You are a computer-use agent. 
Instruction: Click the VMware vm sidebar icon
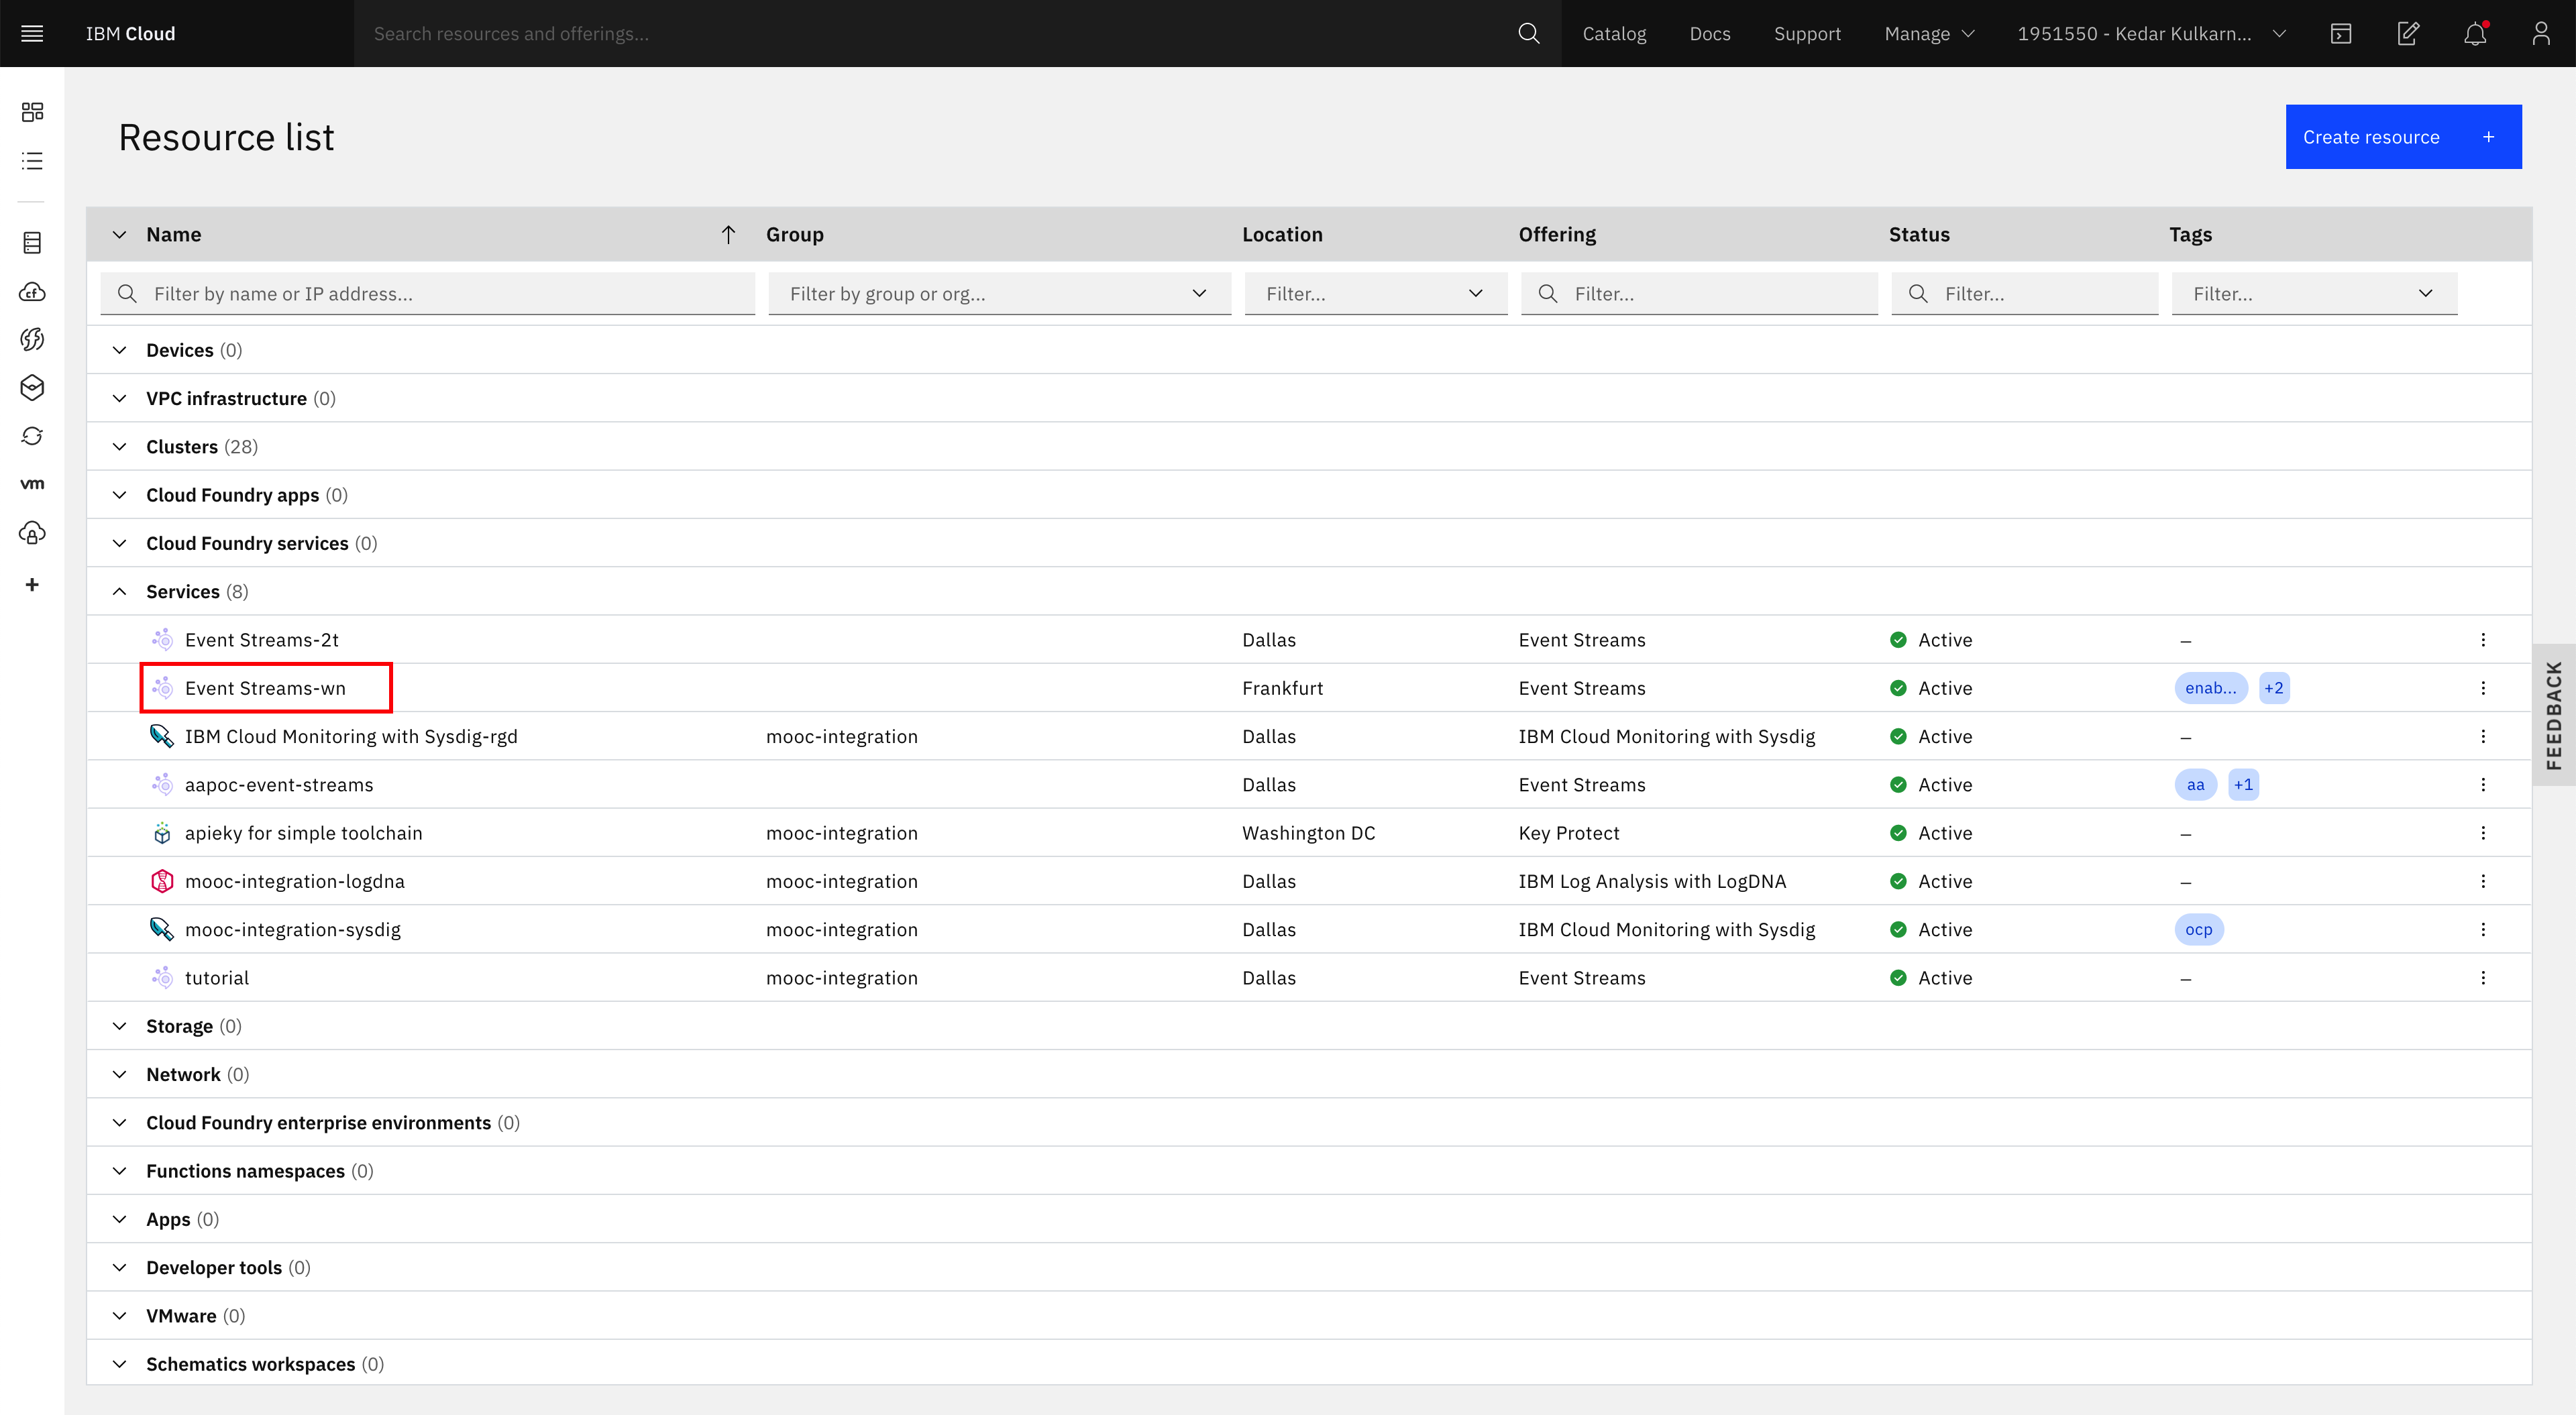[32, 484]
